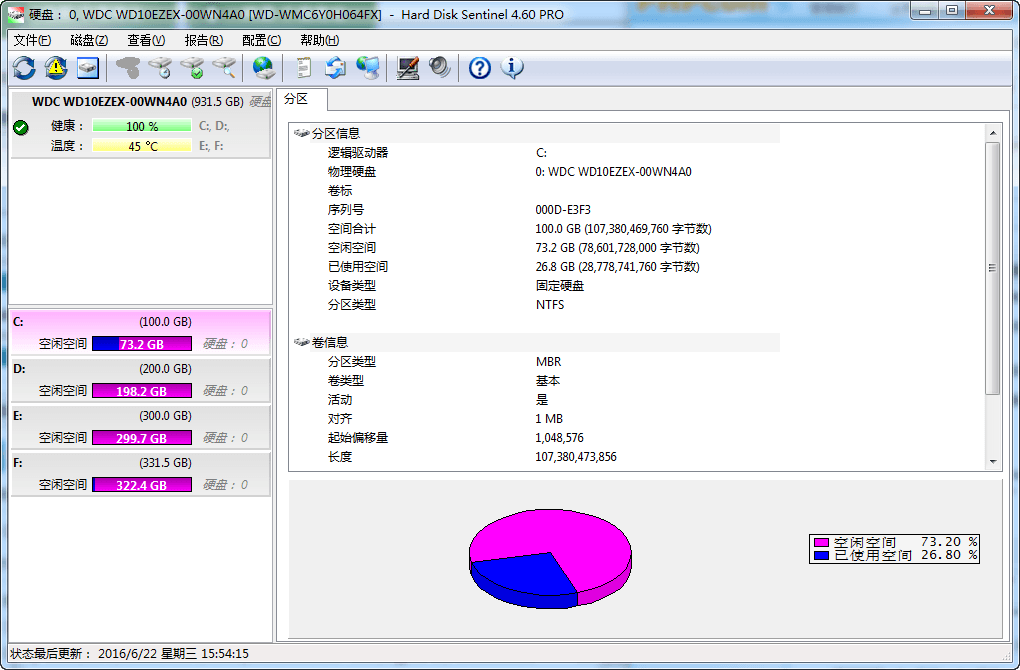The width and height of the screenshot is (1020, 670).
Task: Click the serial number value 000D-E3F3
Action: click(x=563, y=209)
